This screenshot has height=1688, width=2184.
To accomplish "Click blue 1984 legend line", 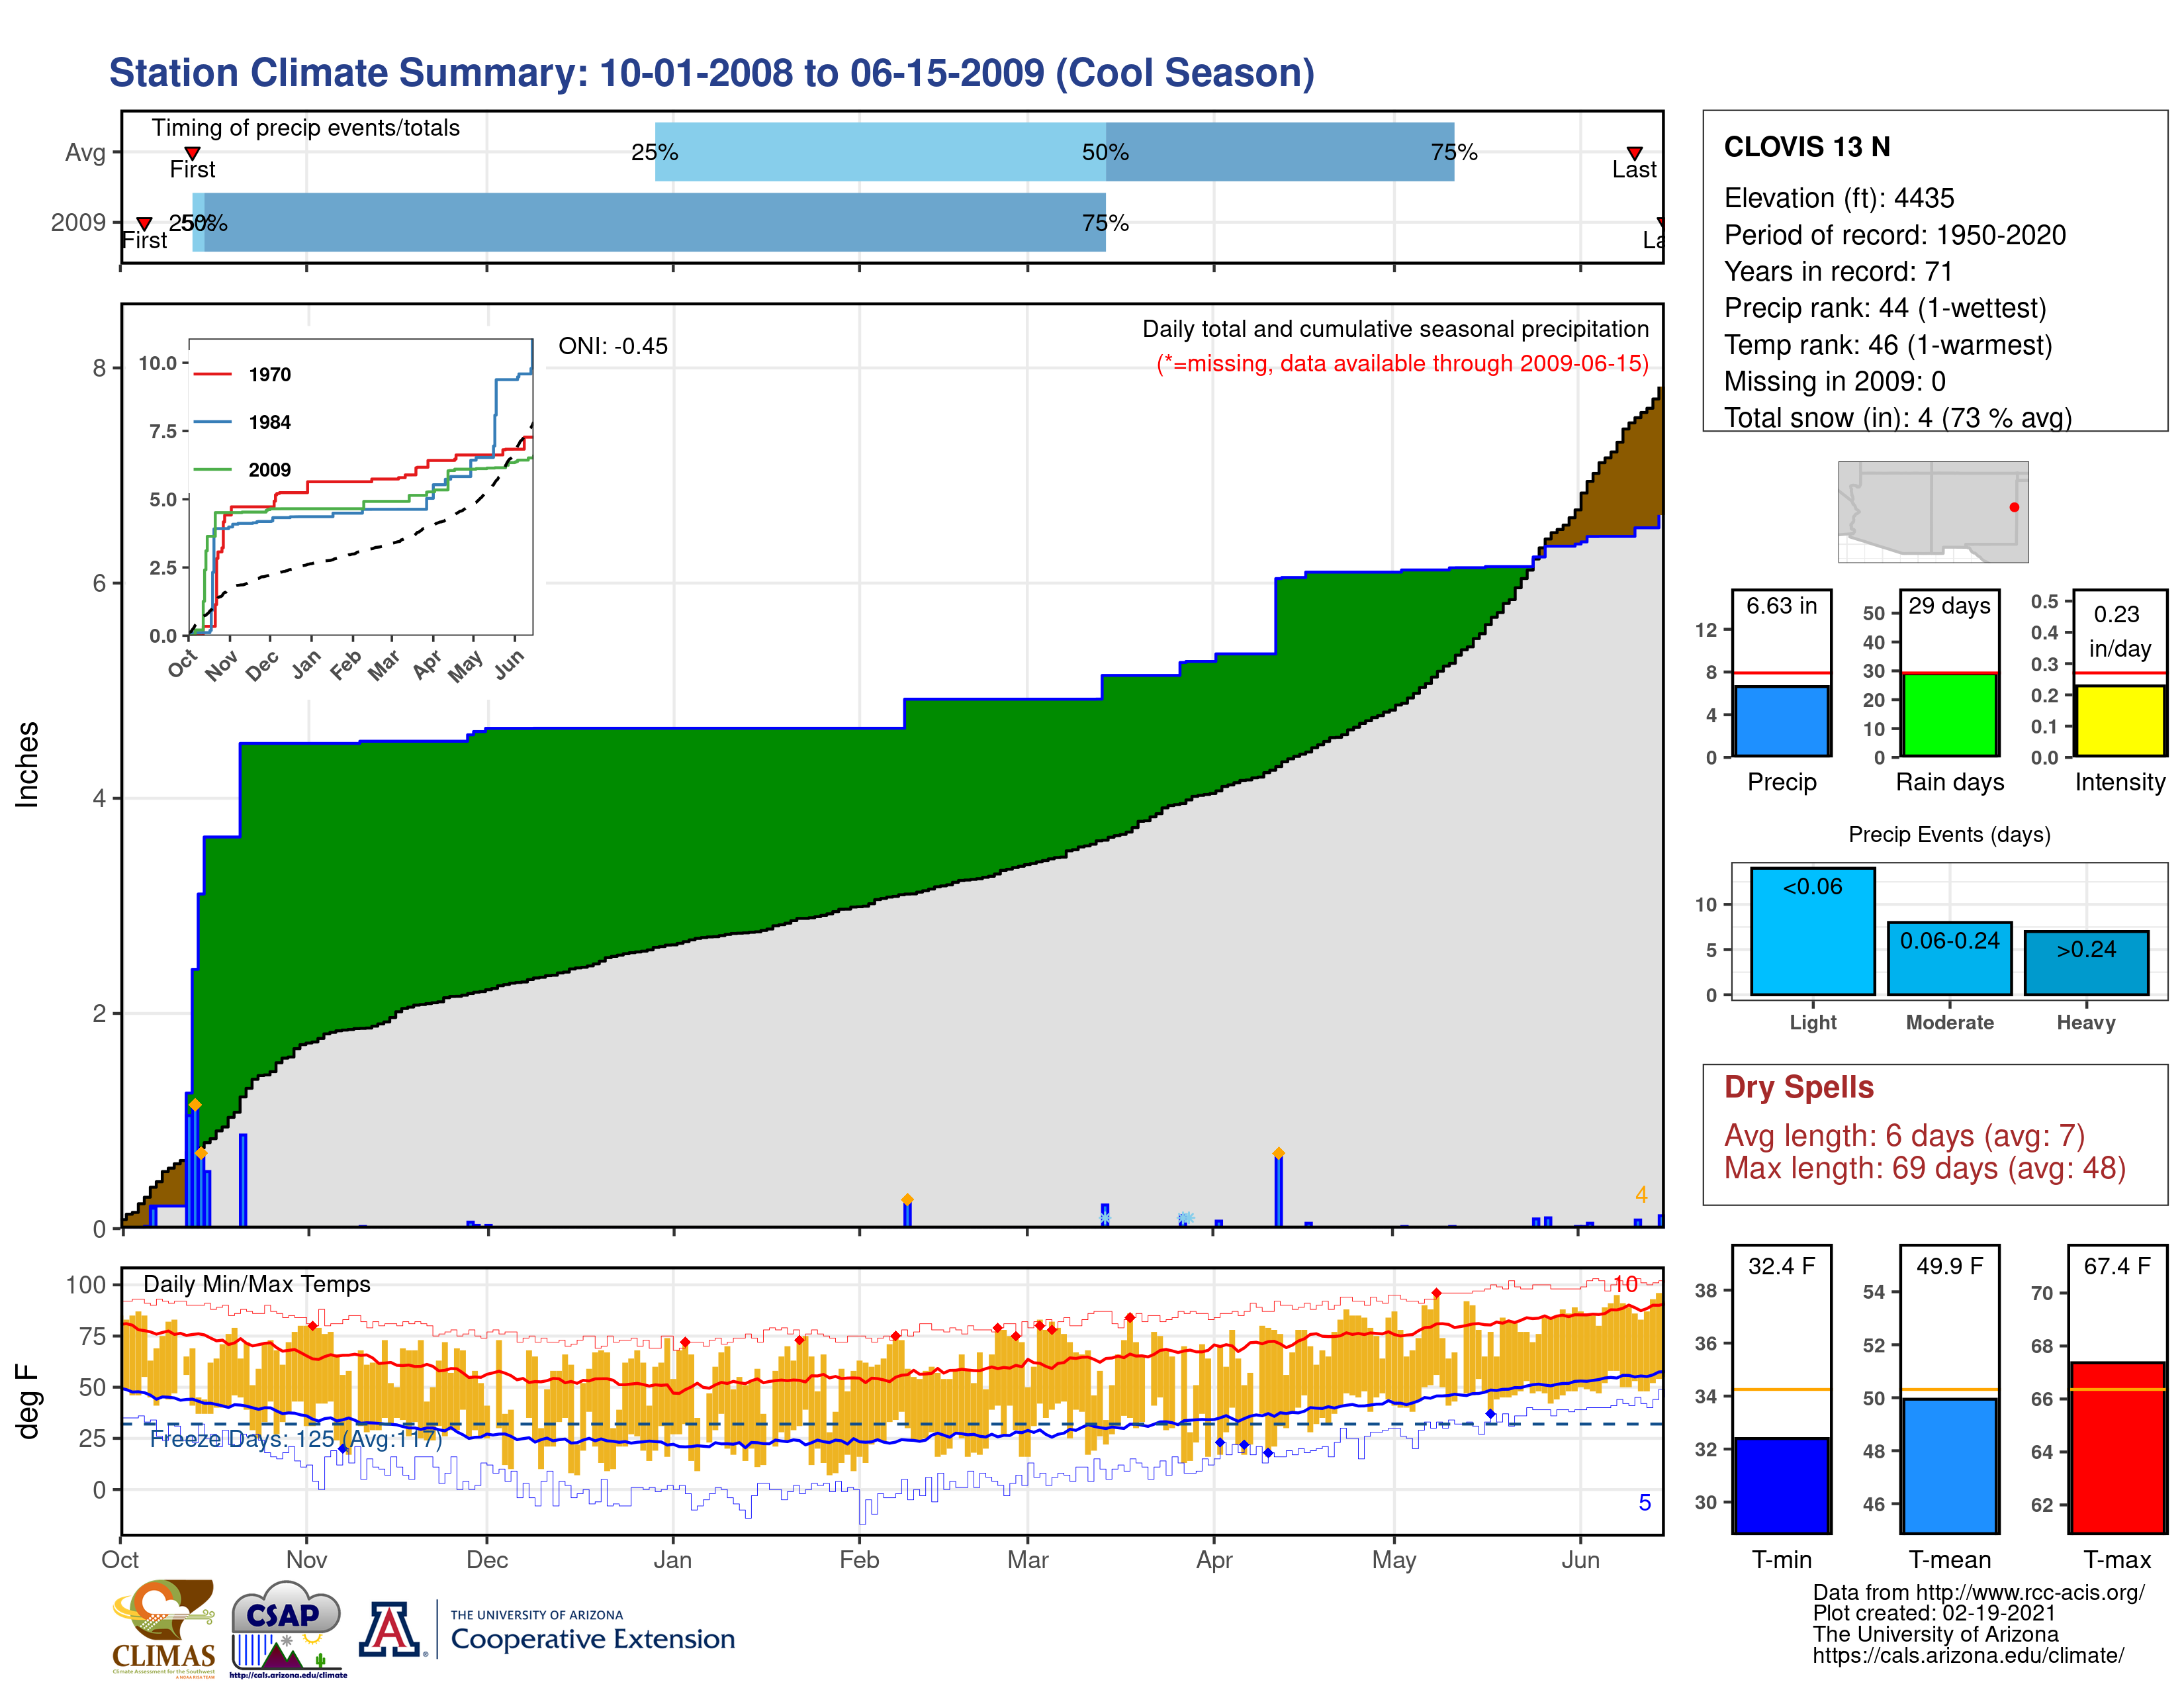I will [212, 422].
